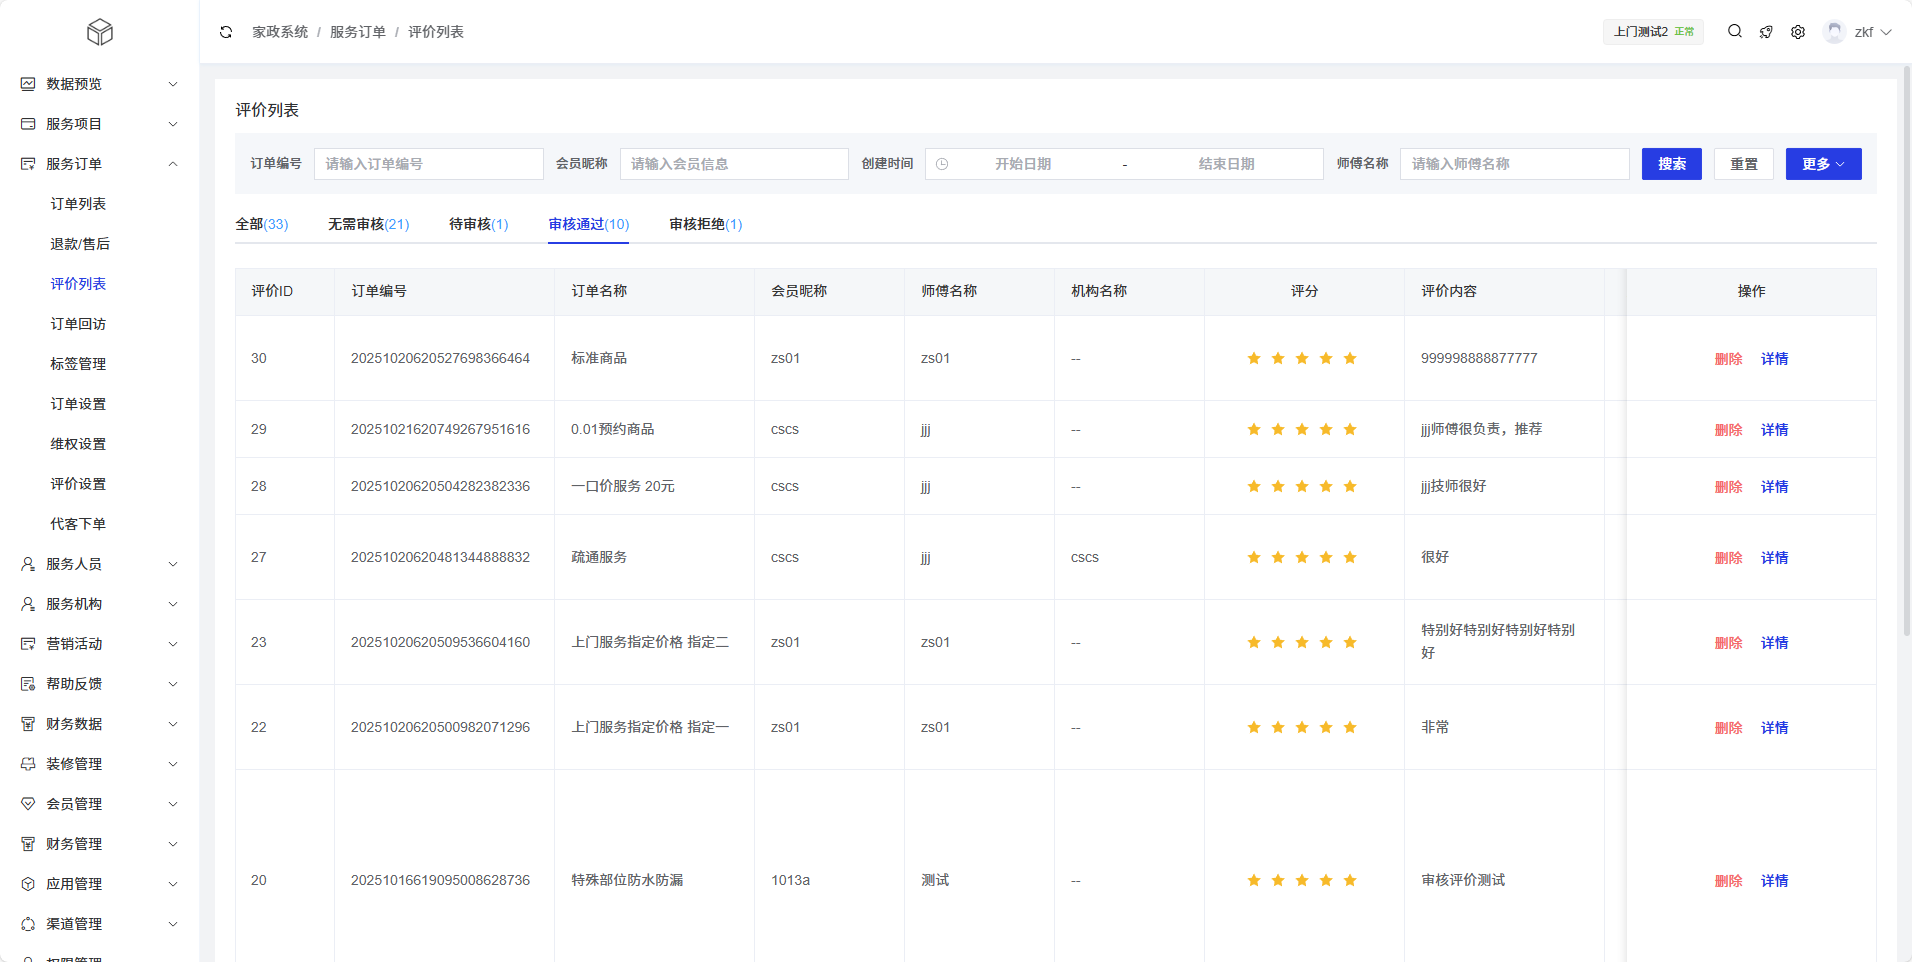Open 订单列表 in the sidebar
Viewport: 1912px width, 962px height.
click(78, 204)
